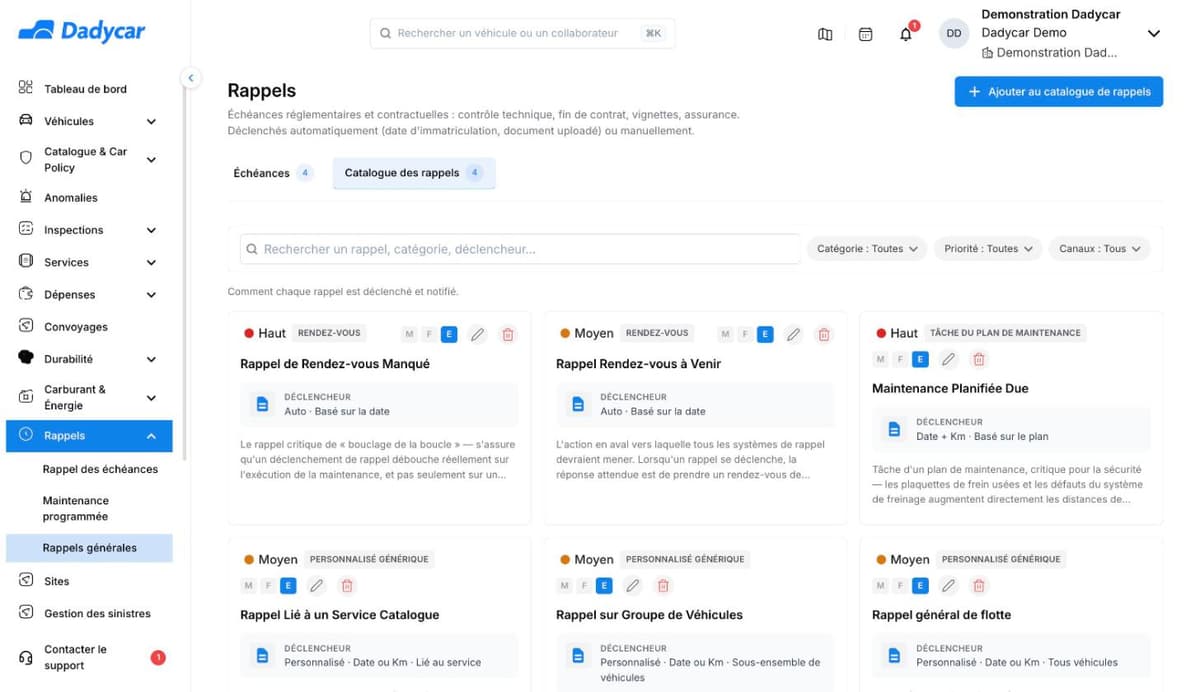Toggle M channel on Rappel de Rendez-vous Manqué
The image size is (1200, 692).
click(x=409, y=334)
